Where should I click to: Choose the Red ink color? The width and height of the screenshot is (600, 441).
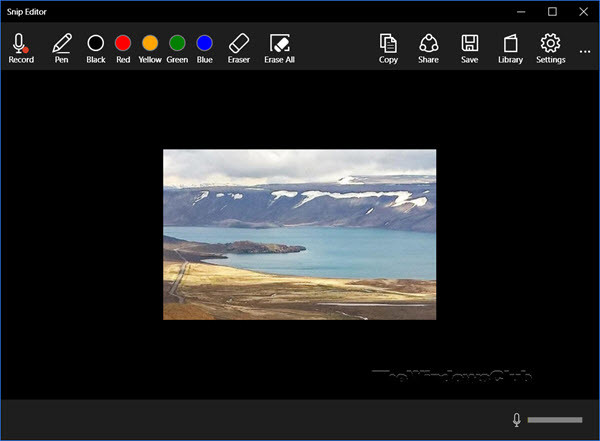[123, 48]
